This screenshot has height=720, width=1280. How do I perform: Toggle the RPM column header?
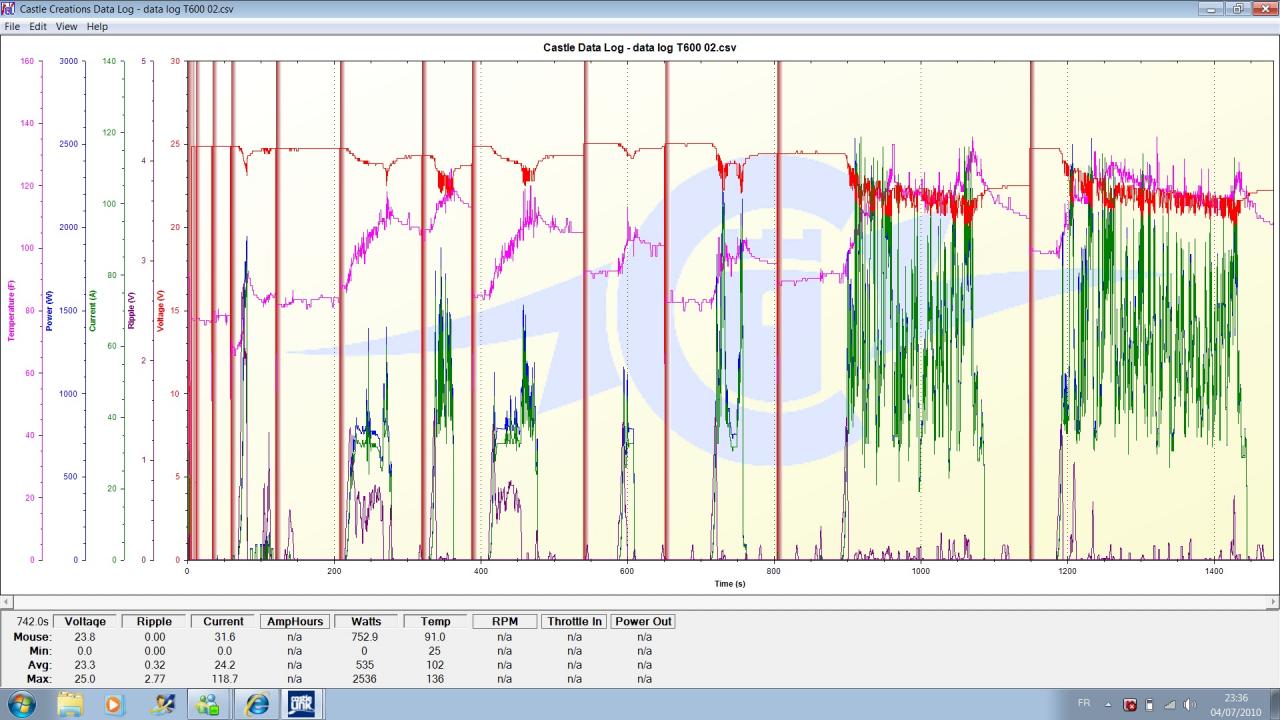[505, 621]
